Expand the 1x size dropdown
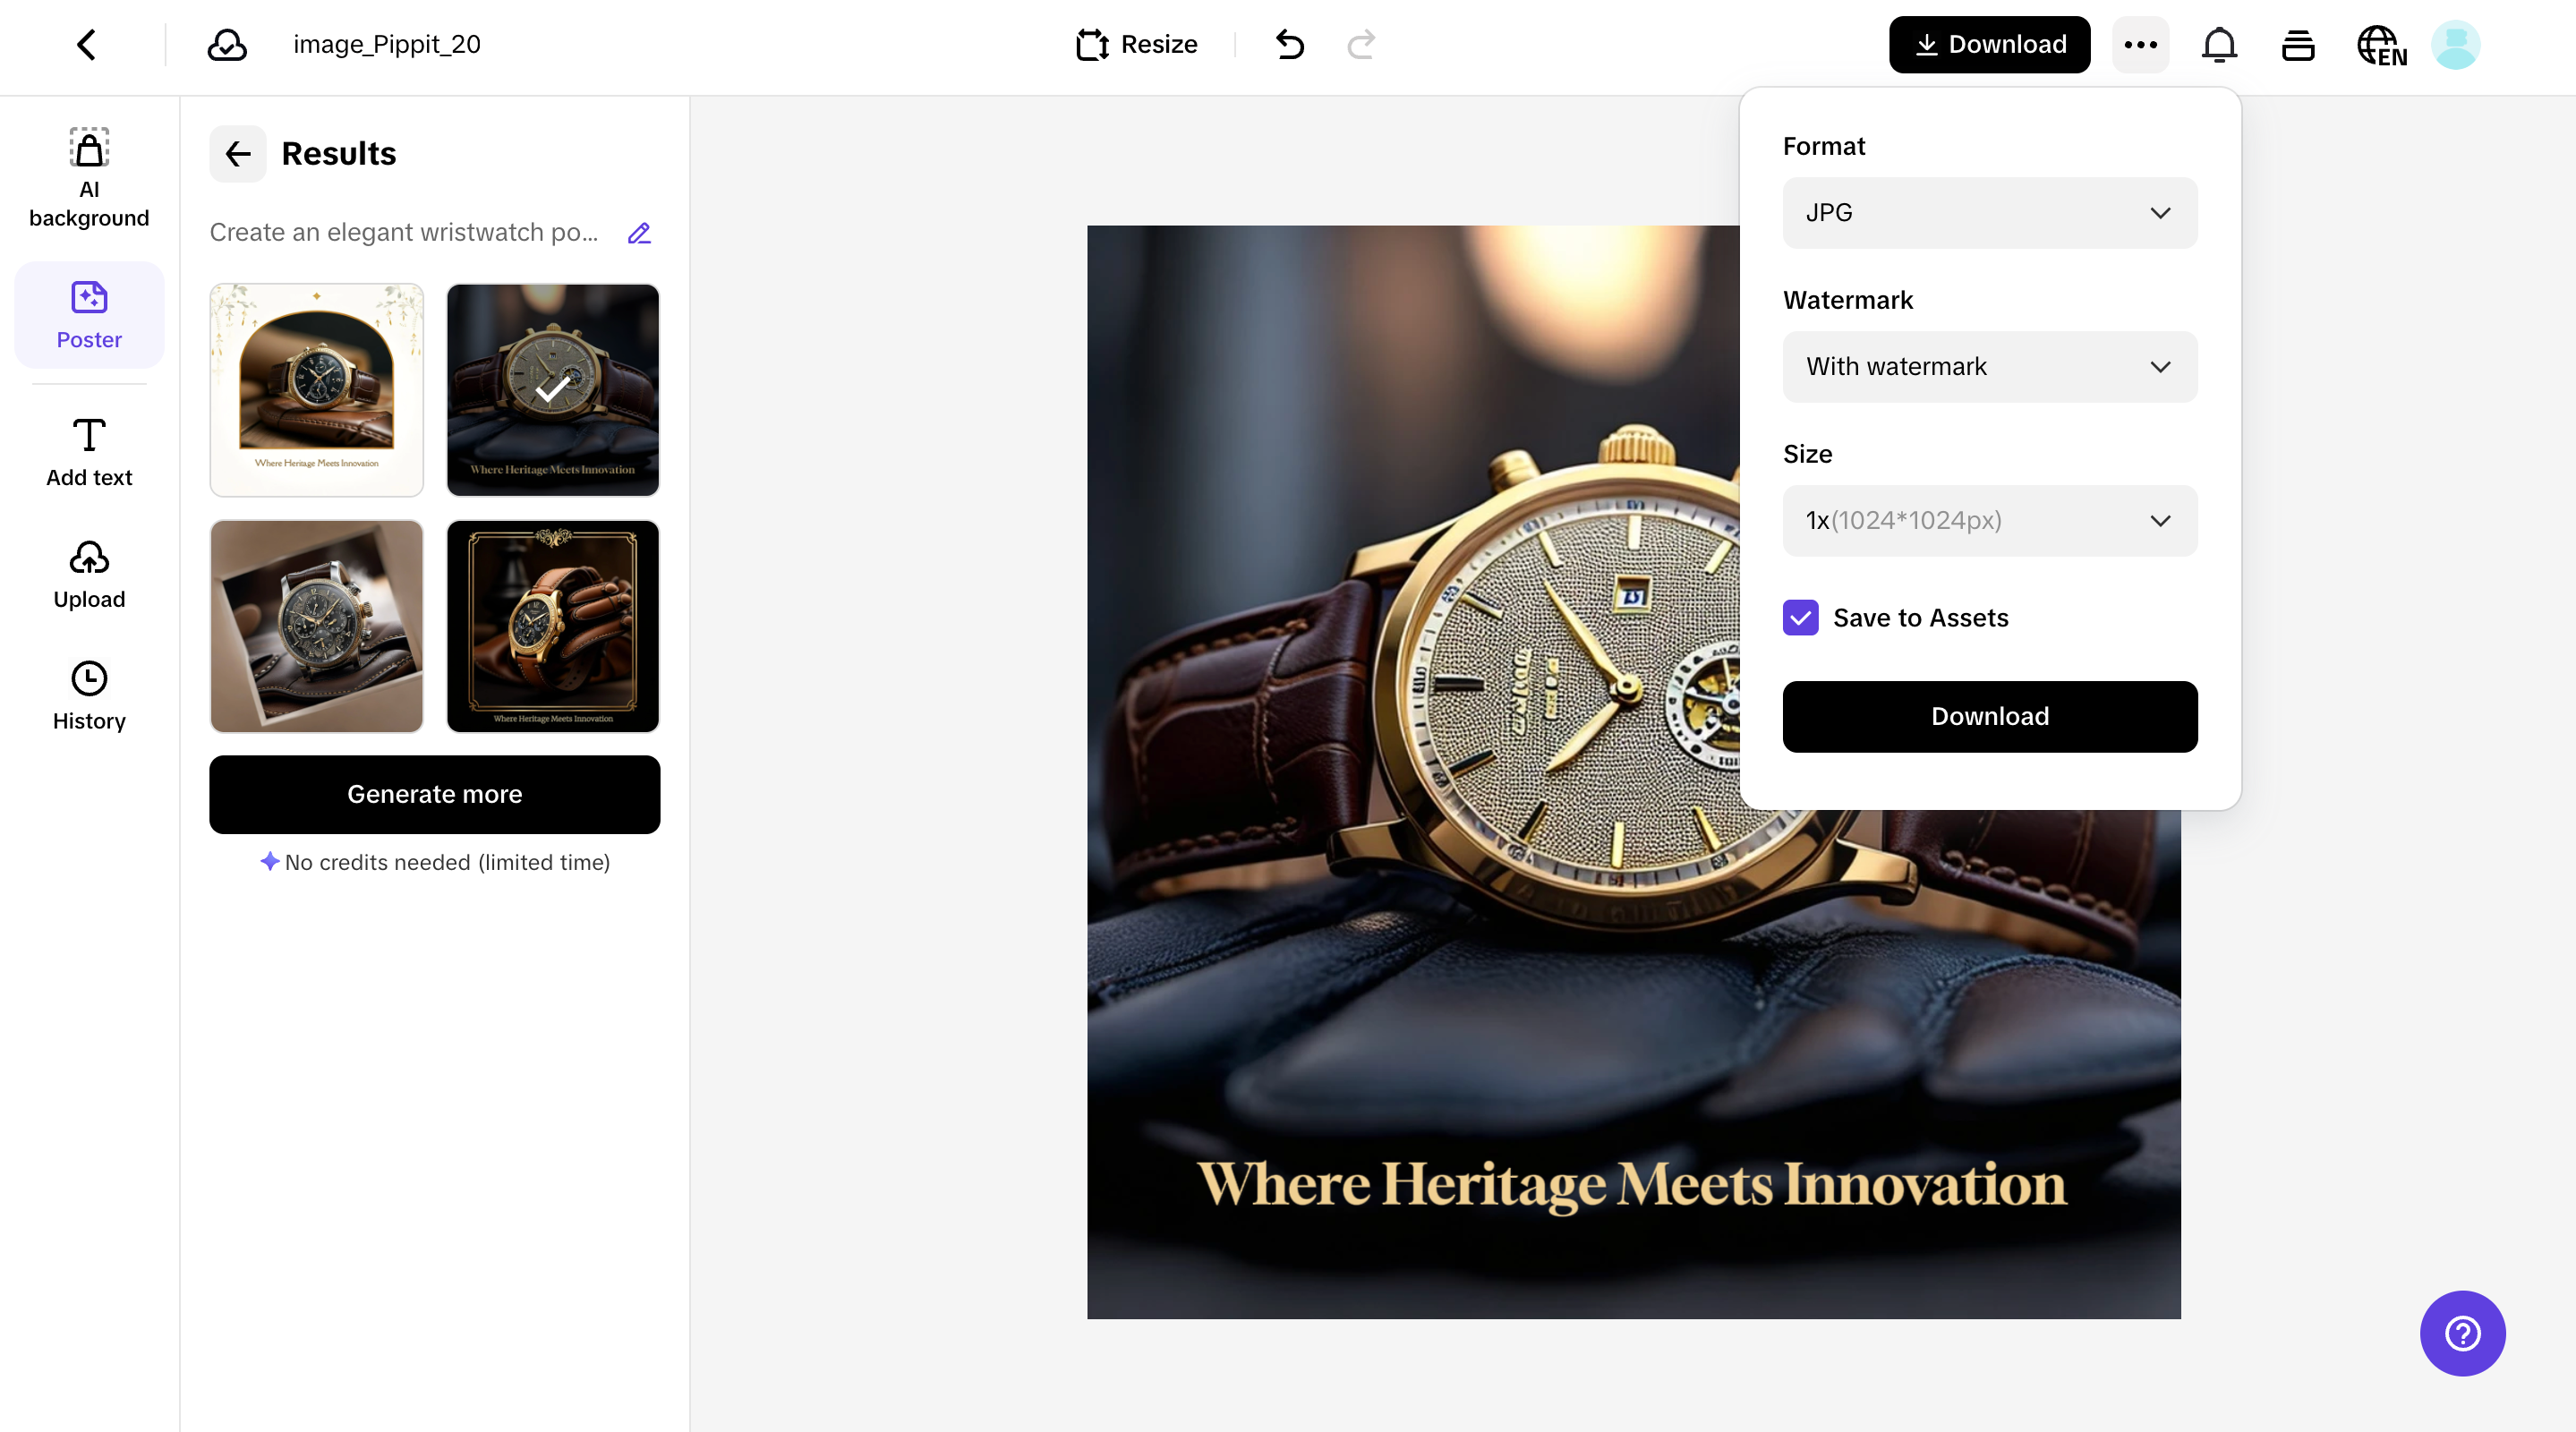Image resolution: width=2576 pixels, height=1432 pixels. coord(1989,521)
